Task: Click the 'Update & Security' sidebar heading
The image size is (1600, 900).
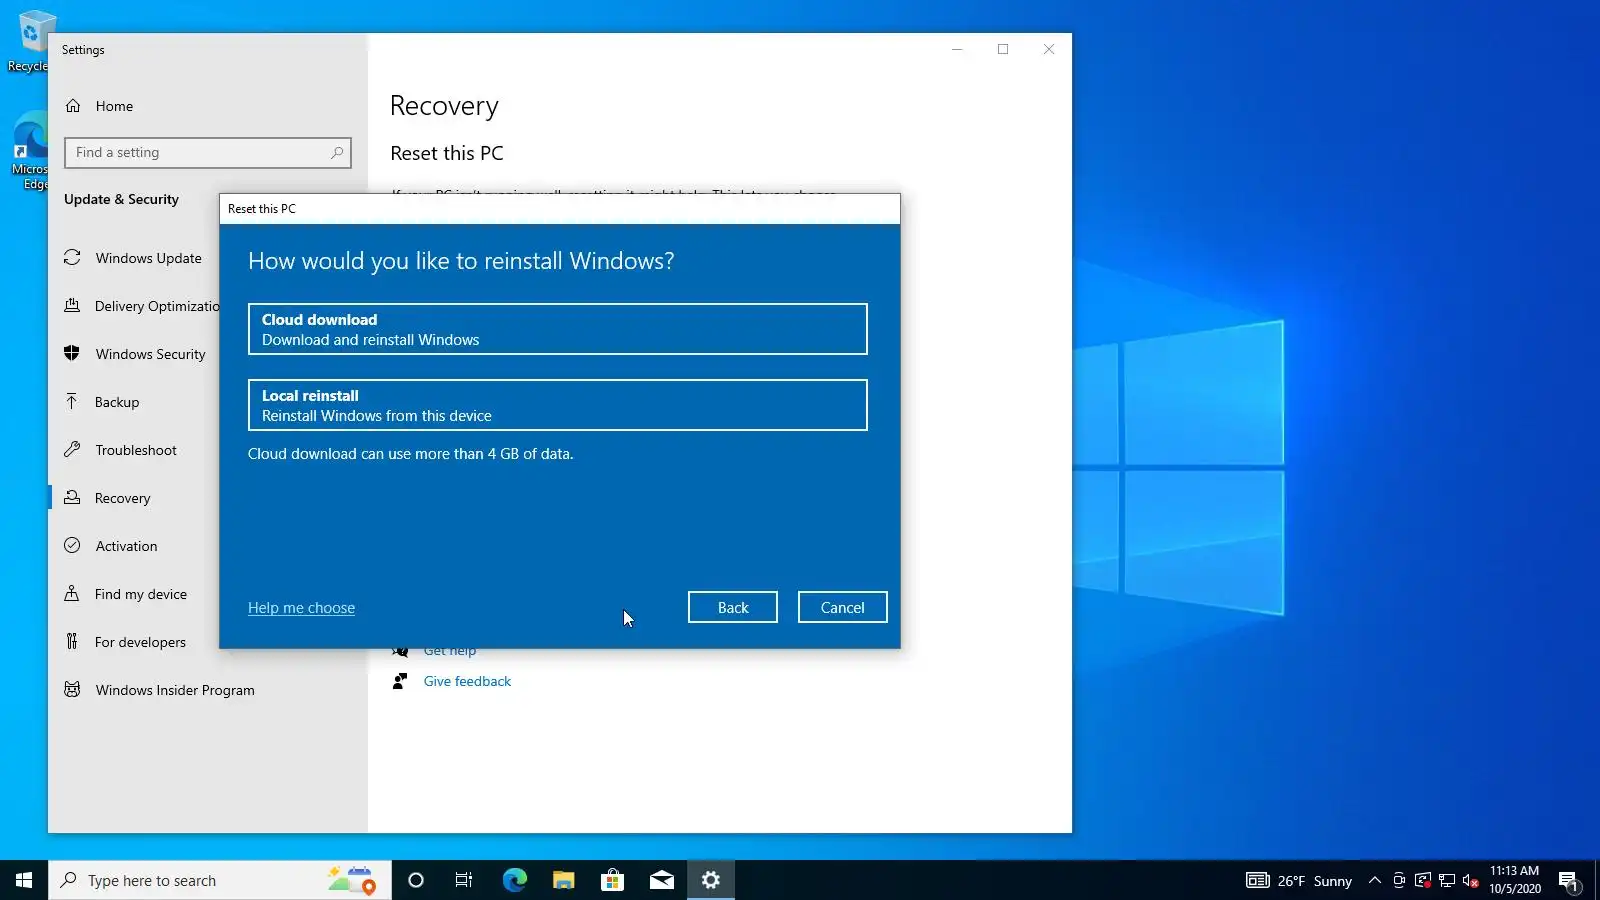Action: 121,199
